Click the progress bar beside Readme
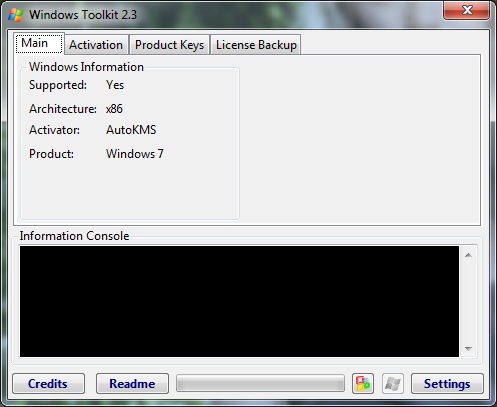 [260, 383]
